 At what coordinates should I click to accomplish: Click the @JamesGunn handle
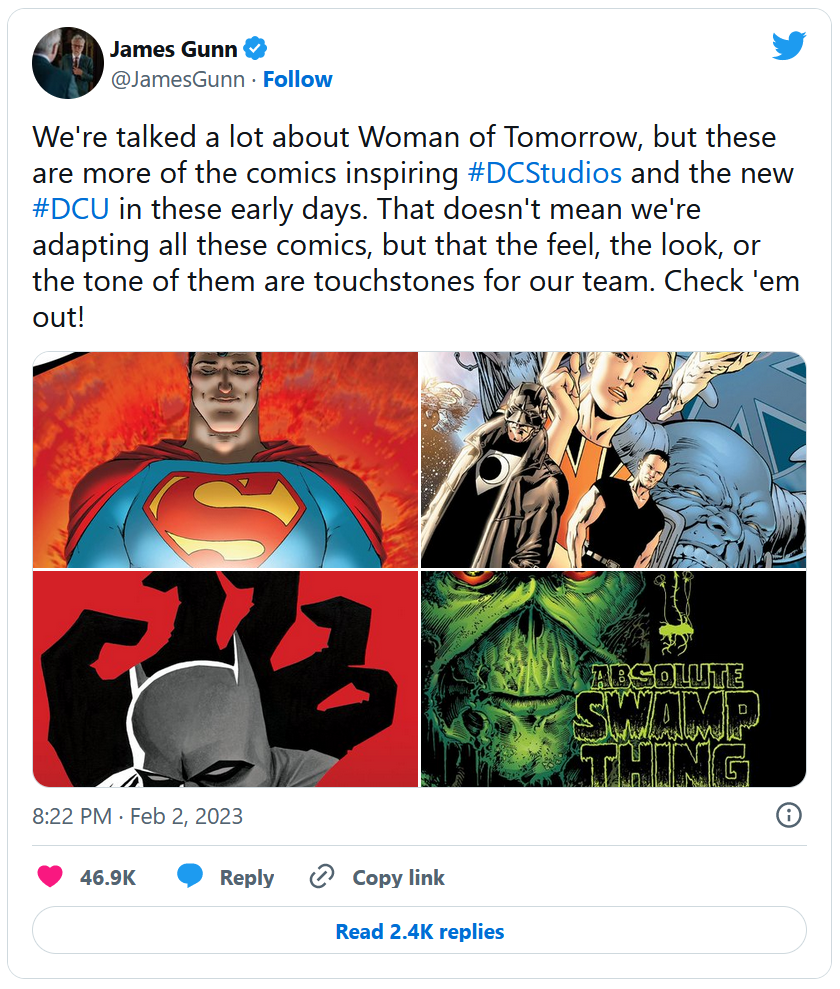(177, 79)
